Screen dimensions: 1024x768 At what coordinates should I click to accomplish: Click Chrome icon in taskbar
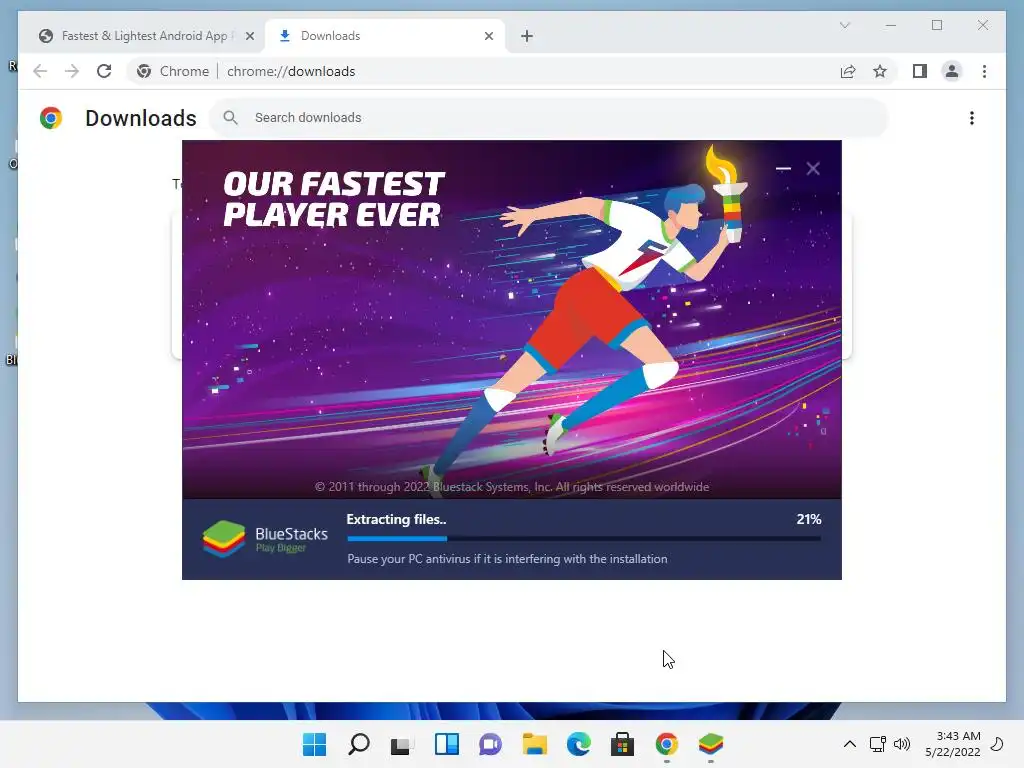coord(666,744)
